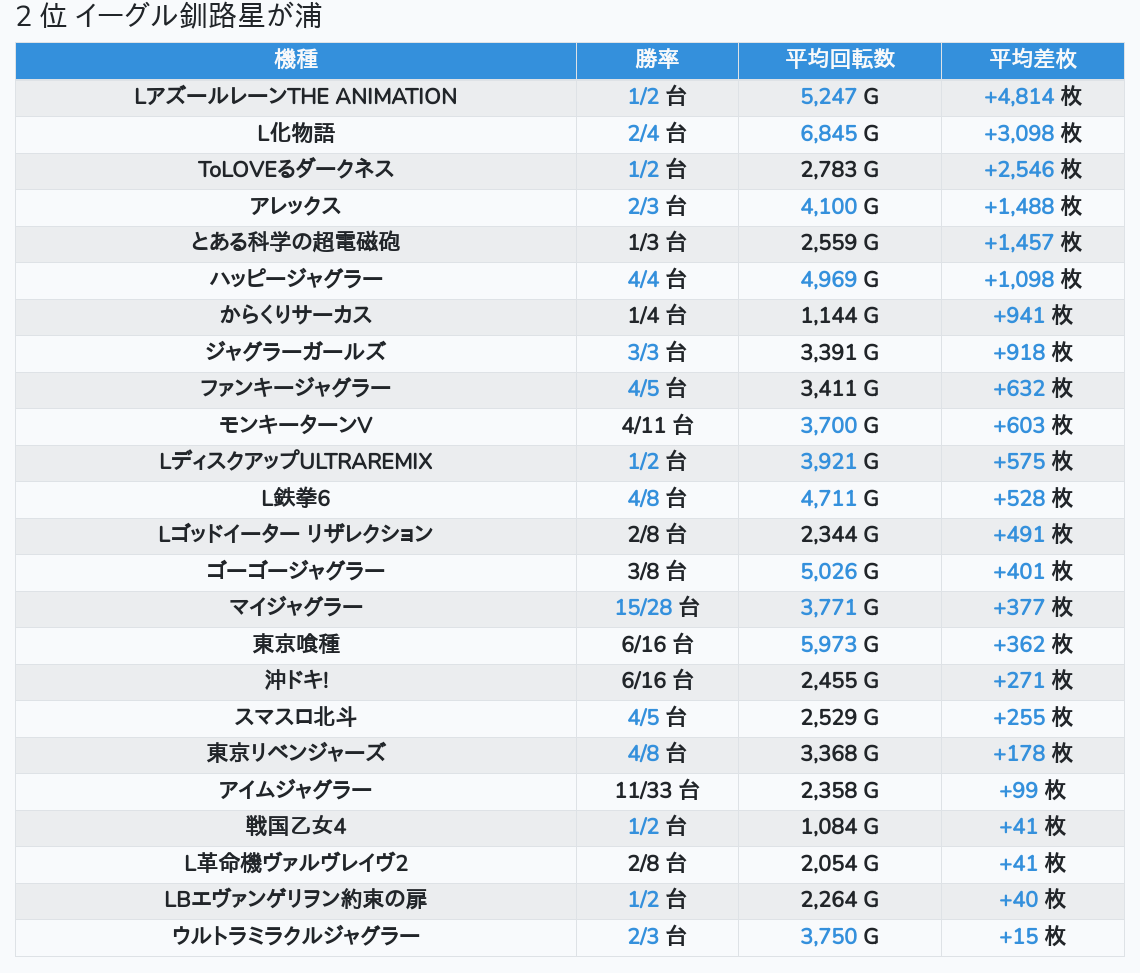Click the 平均回転数 column header
This screenshot has width=1140, height=973.
click(x=840, y=60)
